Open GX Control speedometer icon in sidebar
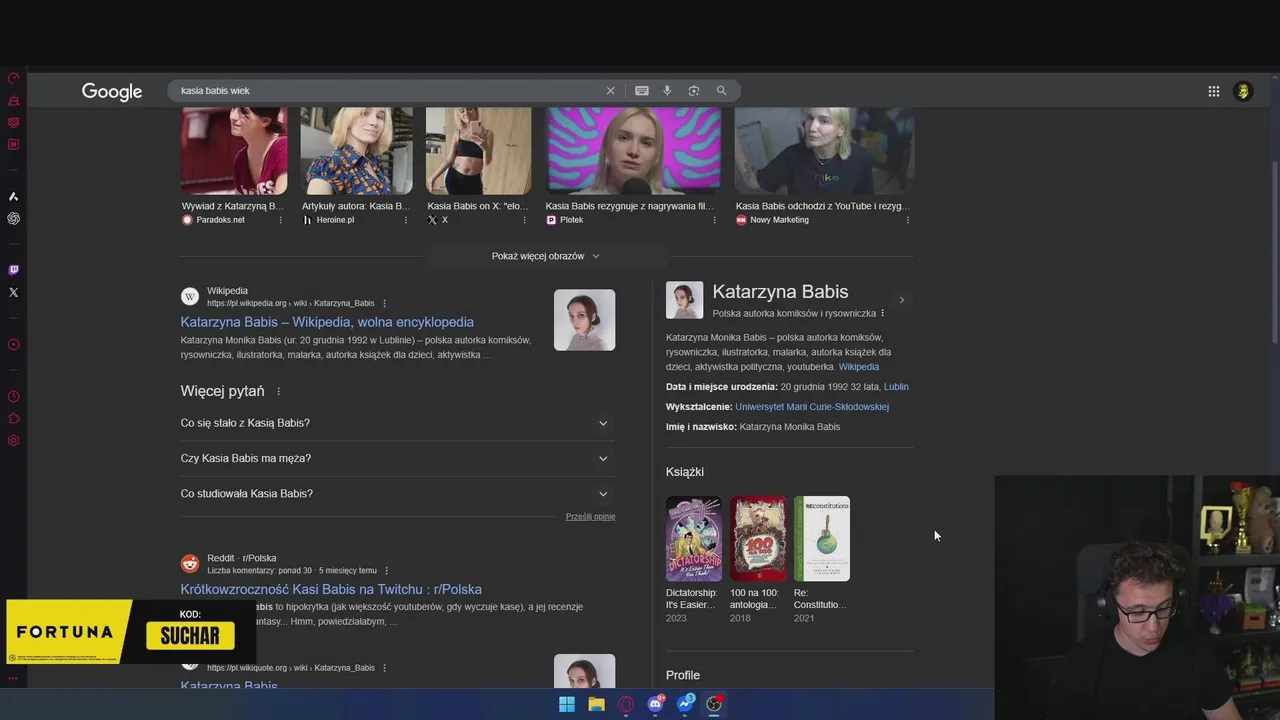 [x=13, y=78]
